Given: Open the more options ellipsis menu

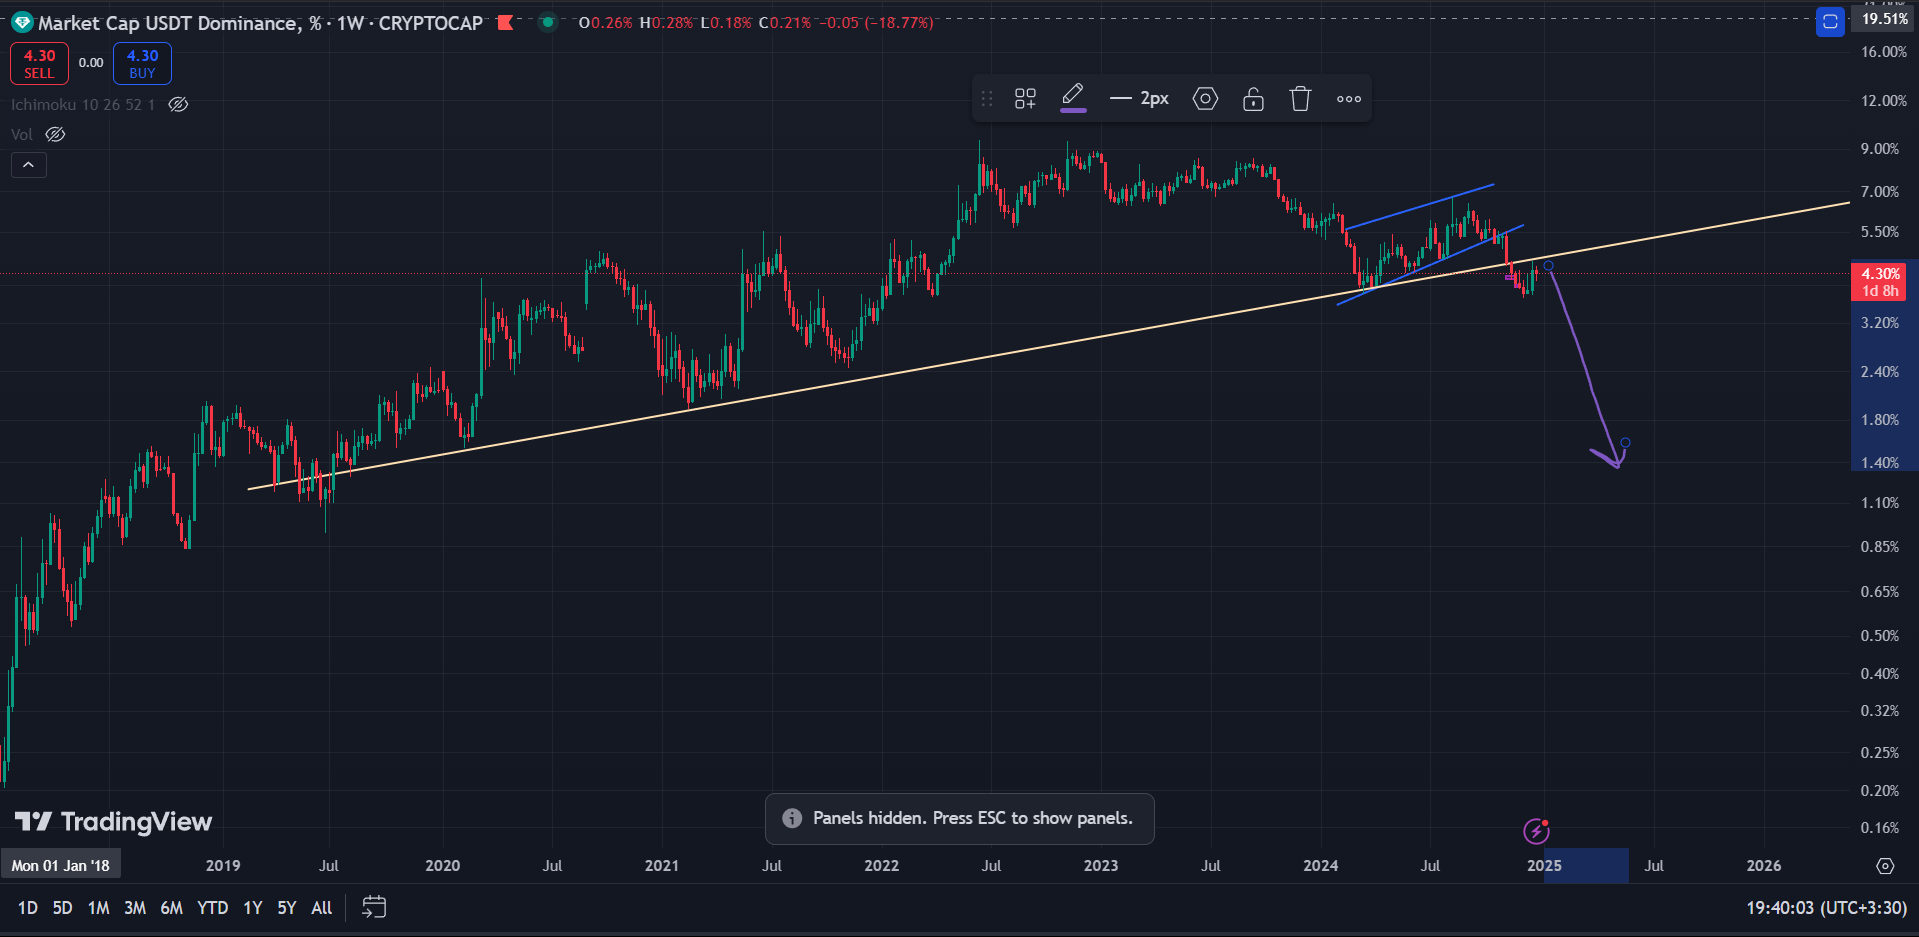Looking at the screenshot, I should click(x=1349, y=98).
